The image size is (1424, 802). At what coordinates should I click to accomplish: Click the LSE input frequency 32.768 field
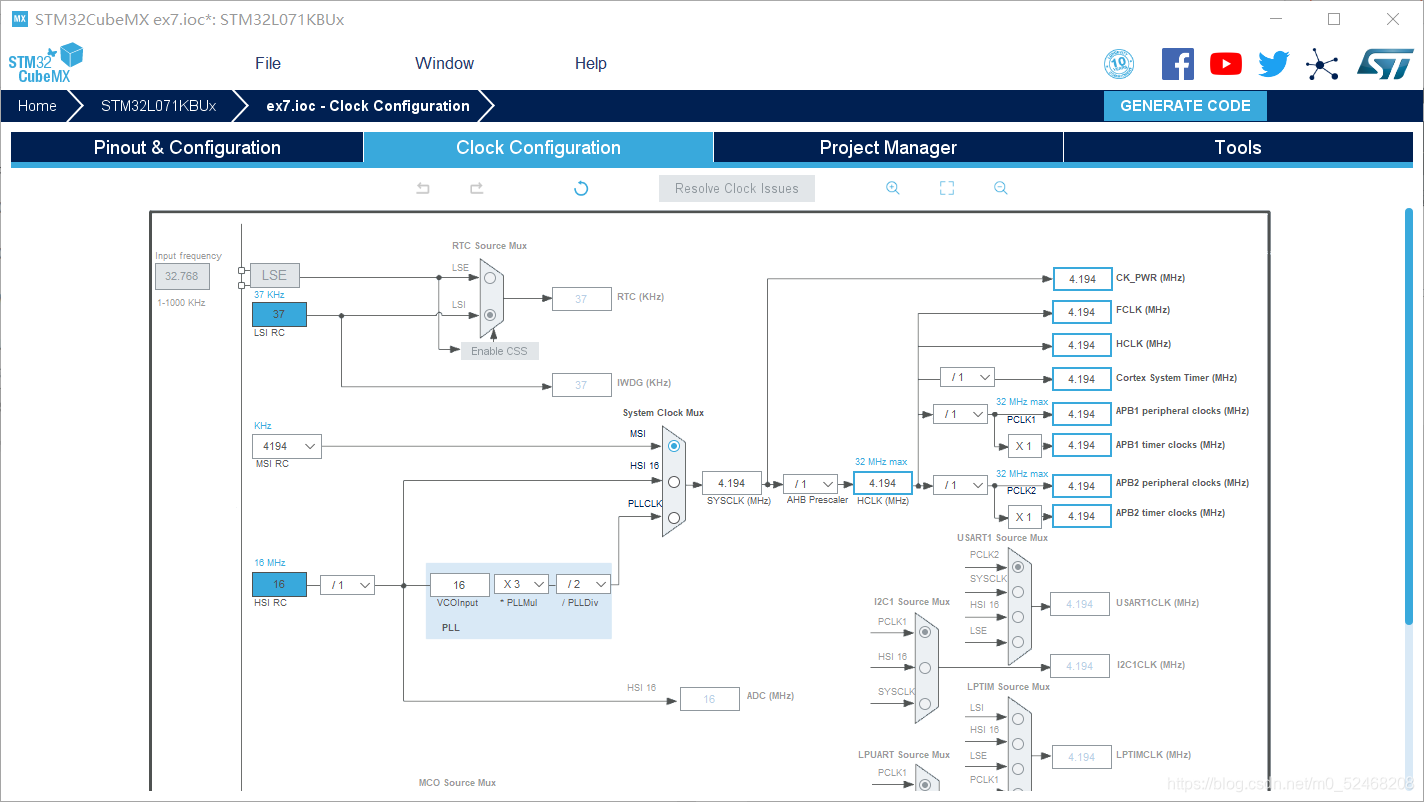coord(182,277)
